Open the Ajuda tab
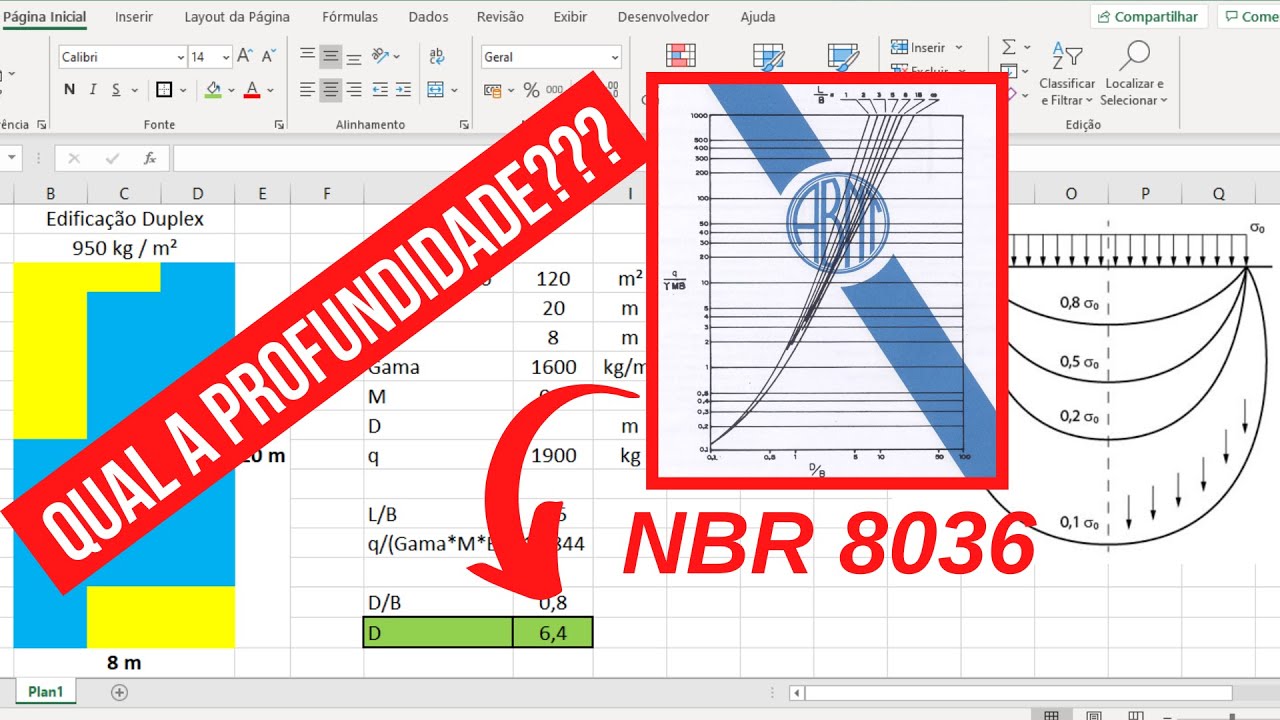This screenshot has height=720, width=1280. 757,17
